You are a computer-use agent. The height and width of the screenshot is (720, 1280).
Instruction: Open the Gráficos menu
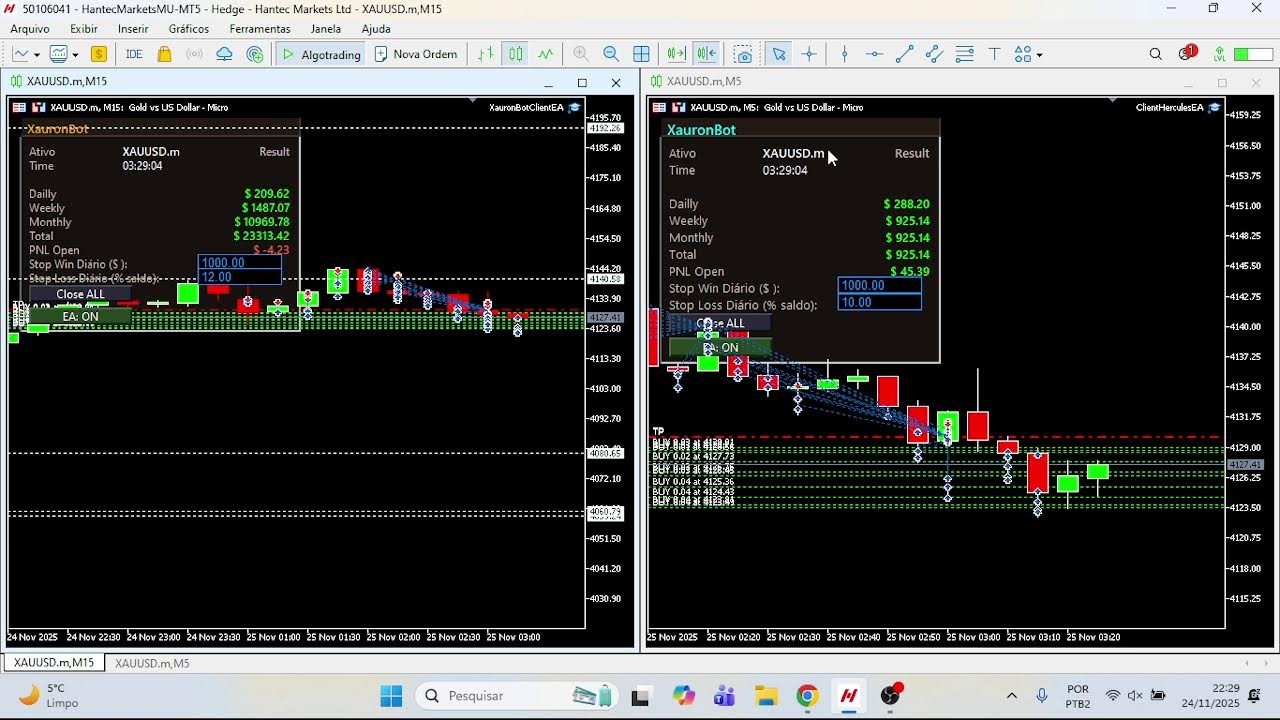(x=189, y=29)
